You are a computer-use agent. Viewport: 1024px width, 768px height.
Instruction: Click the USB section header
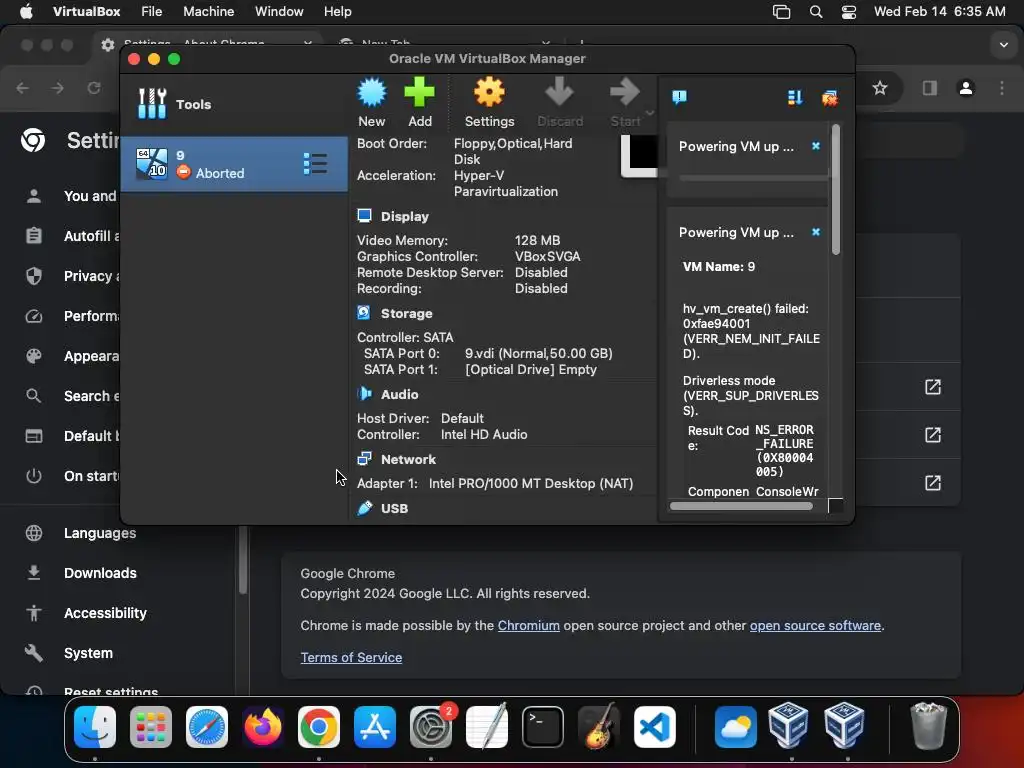point(394,508)
